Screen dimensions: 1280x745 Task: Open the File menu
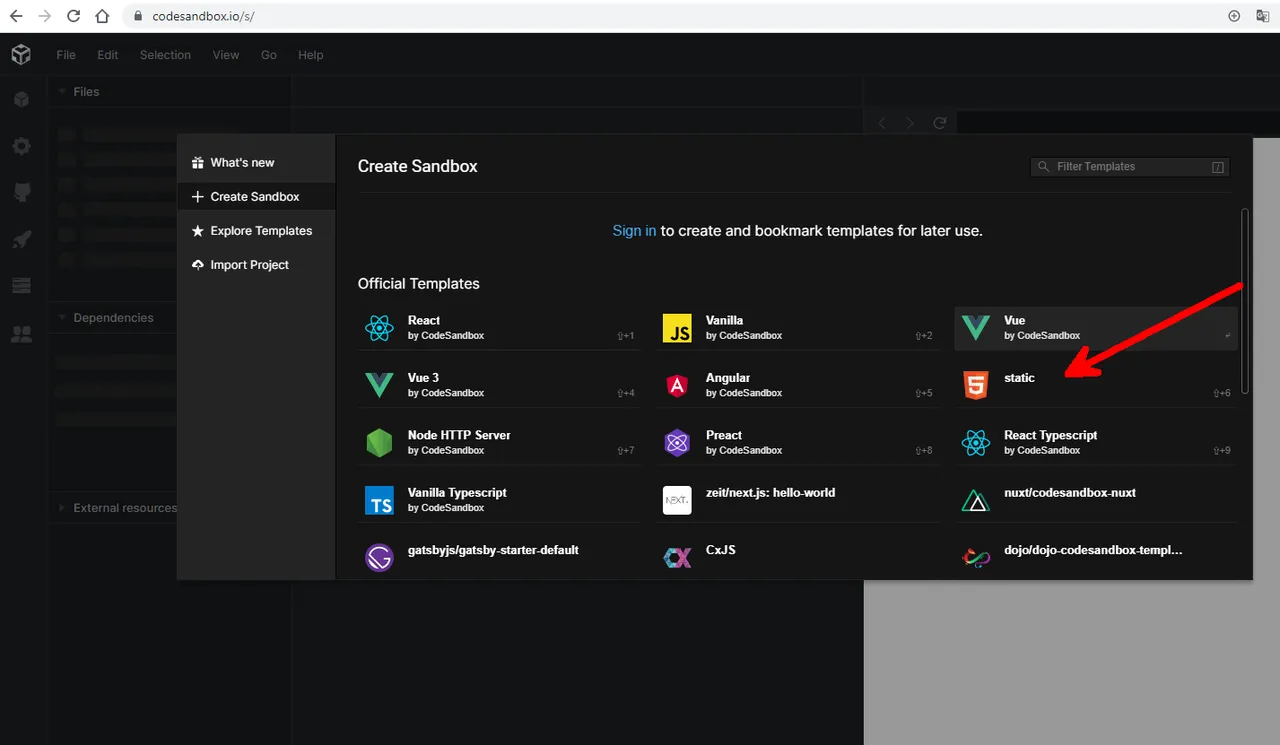[x=66, y=55]
